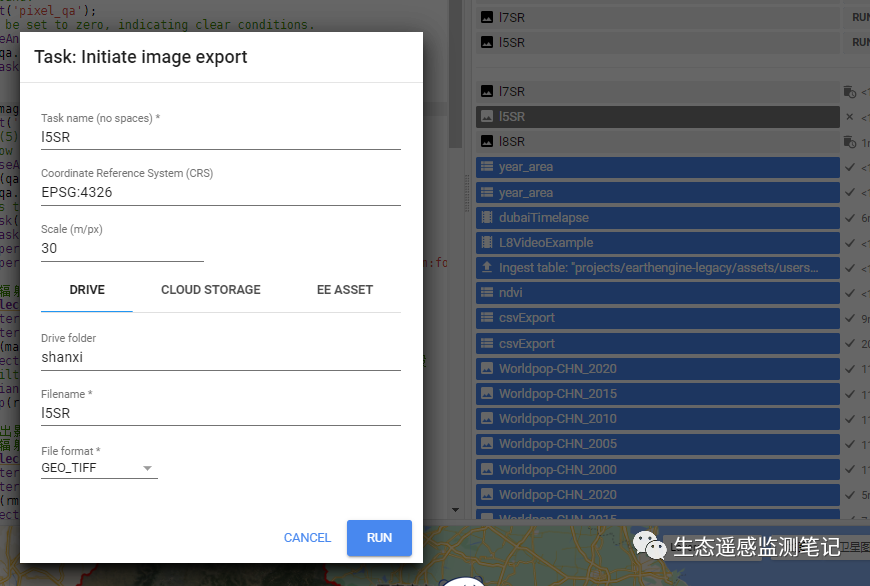The width and height of the screenshot is (870, 586).
Task: Click the table icon beside the csvExport task
Action: click(x=488, y=319)
